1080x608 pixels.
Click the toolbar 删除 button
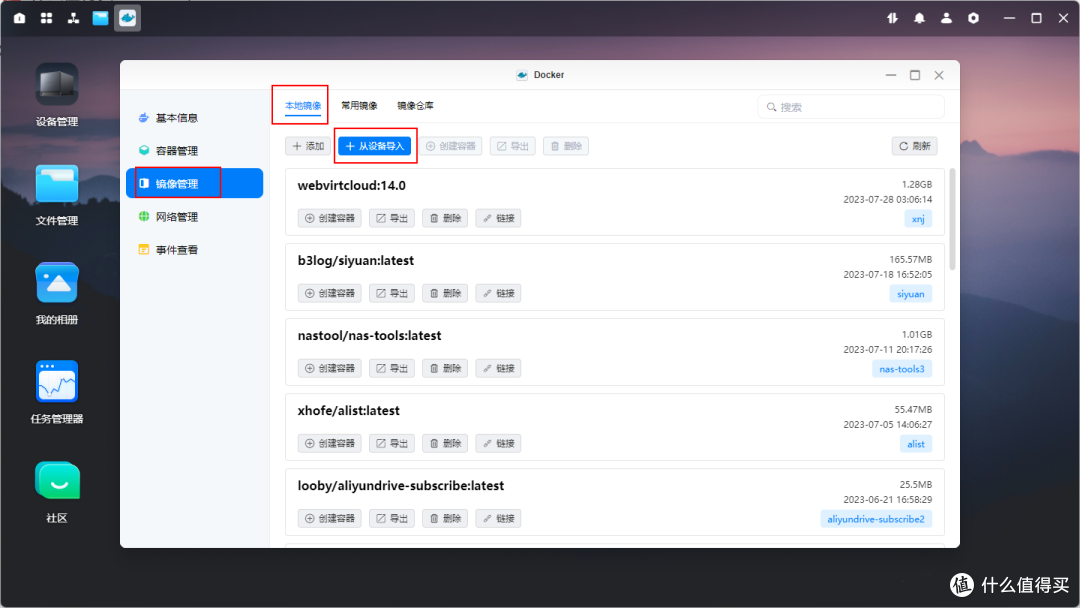(565, 146)
